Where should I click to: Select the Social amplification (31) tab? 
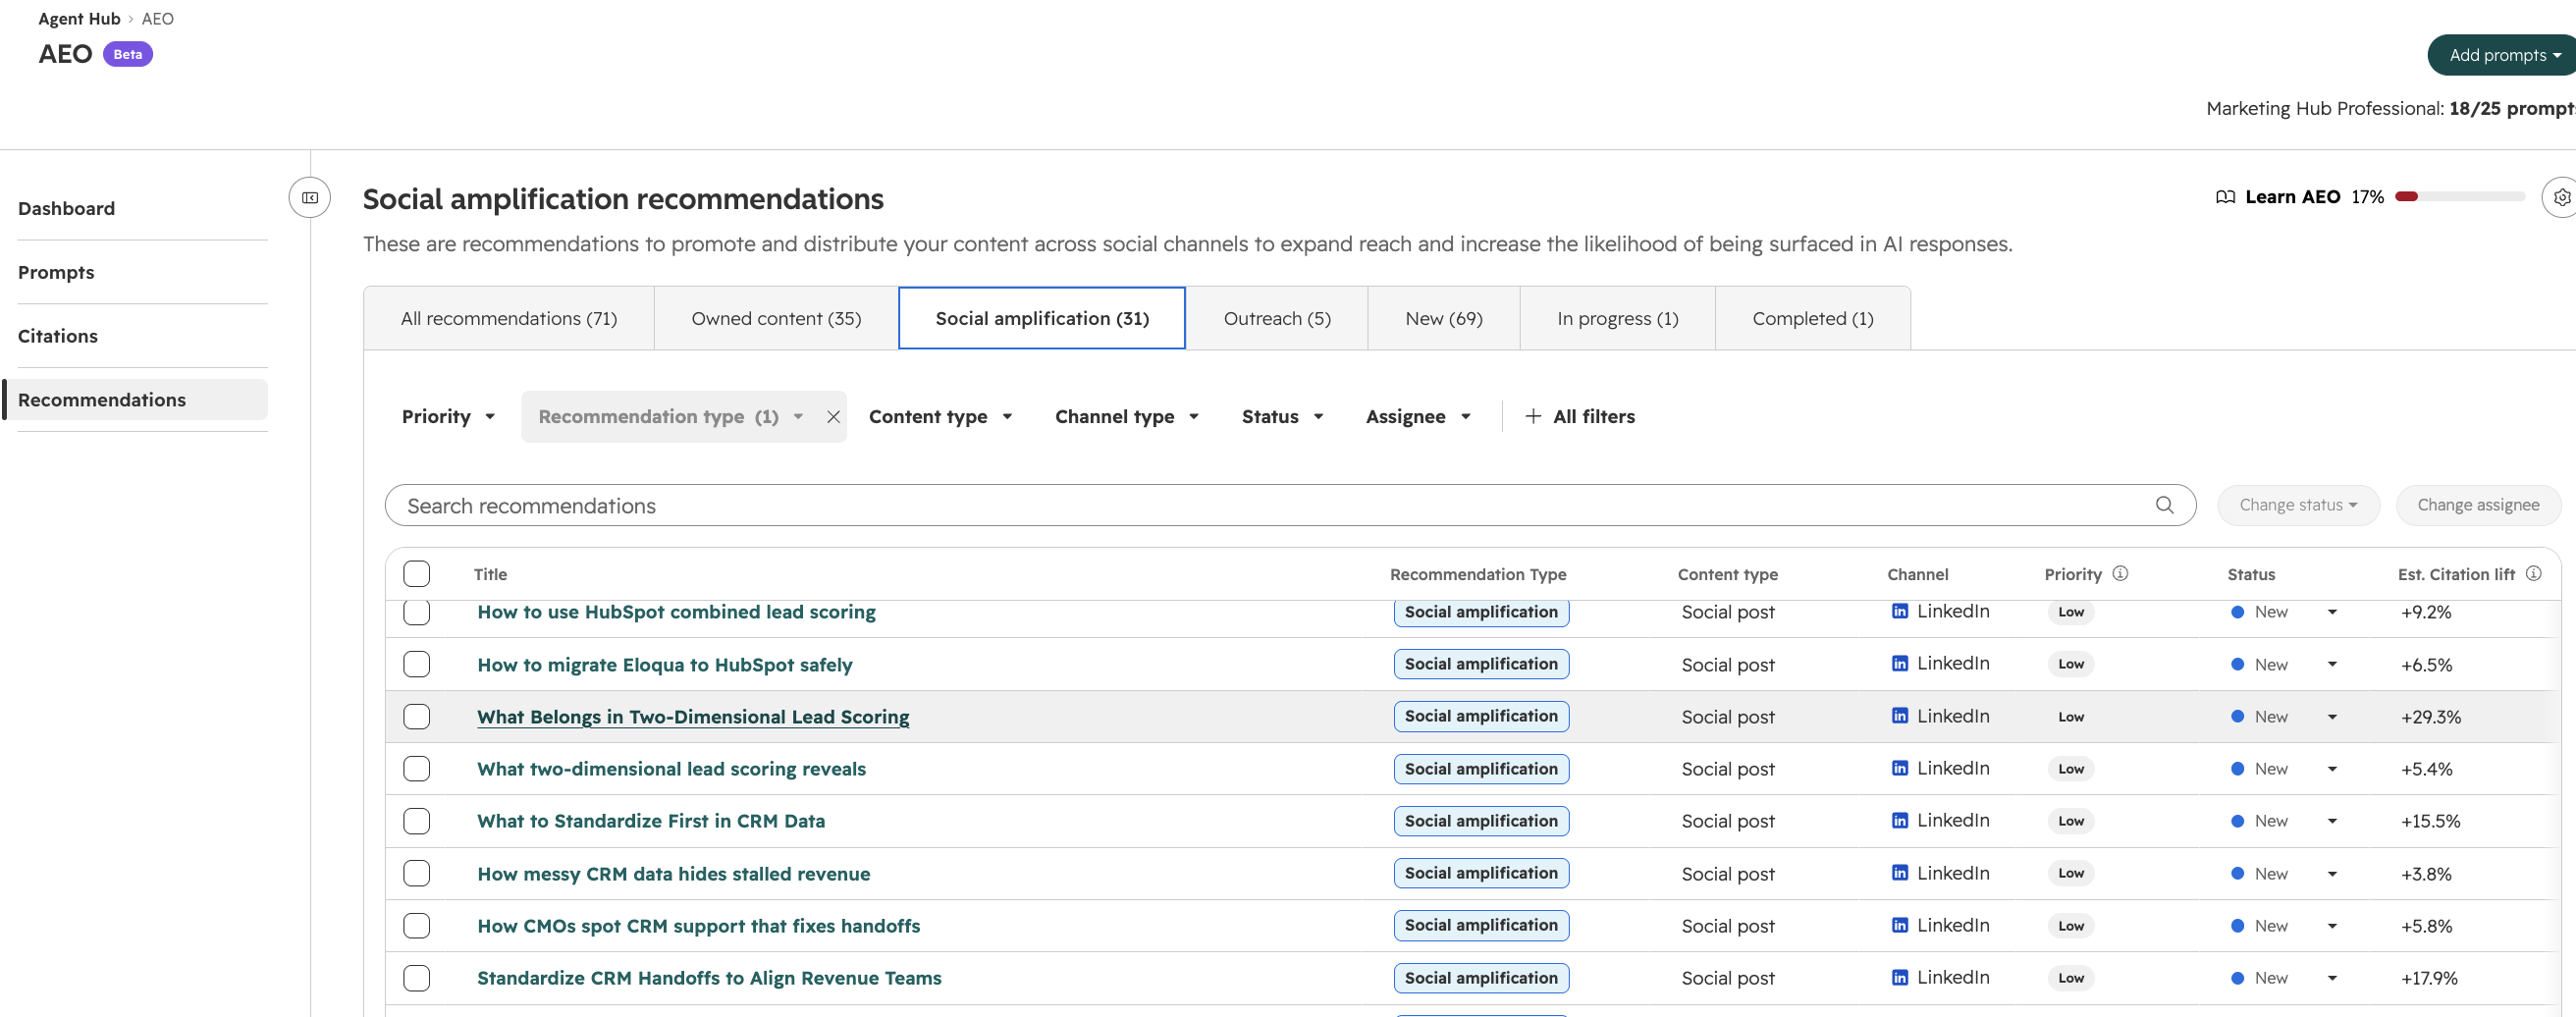tap(1042, 319)
